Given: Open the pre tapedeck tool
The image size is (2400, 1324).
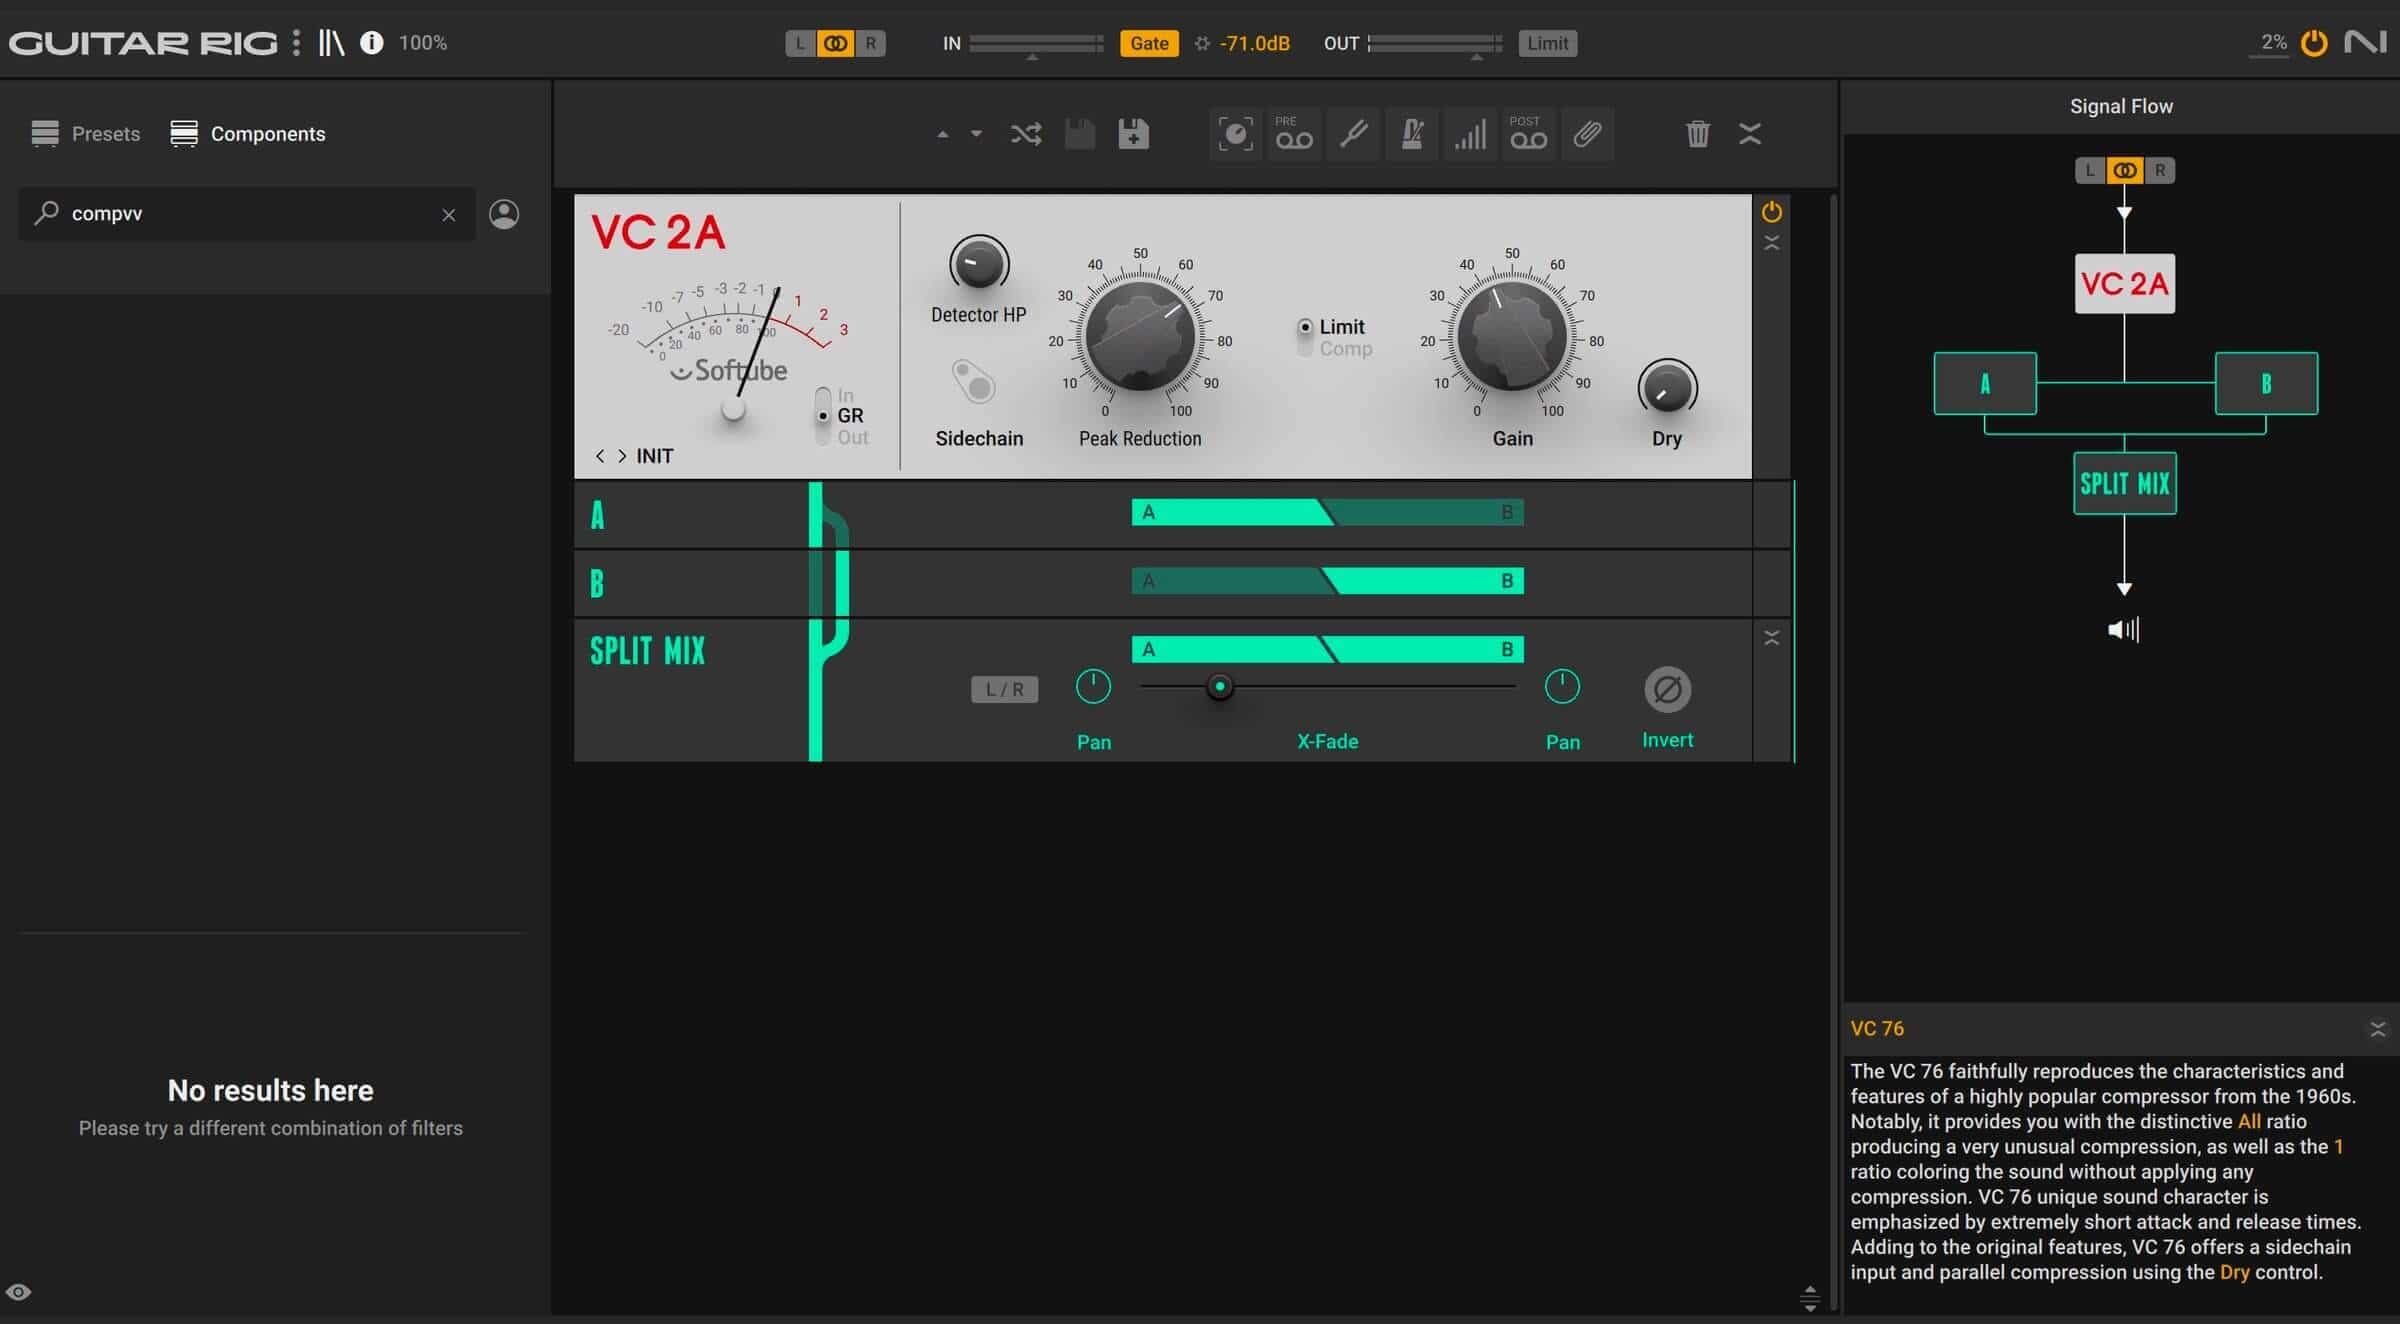Looking at the screenshot, I should point(1293,134).
